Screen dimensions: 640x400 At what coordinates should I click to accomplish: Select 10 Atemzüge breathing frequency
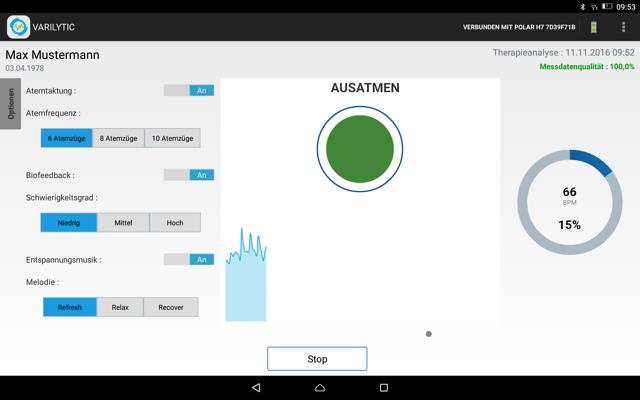click(x=172, y=138)
